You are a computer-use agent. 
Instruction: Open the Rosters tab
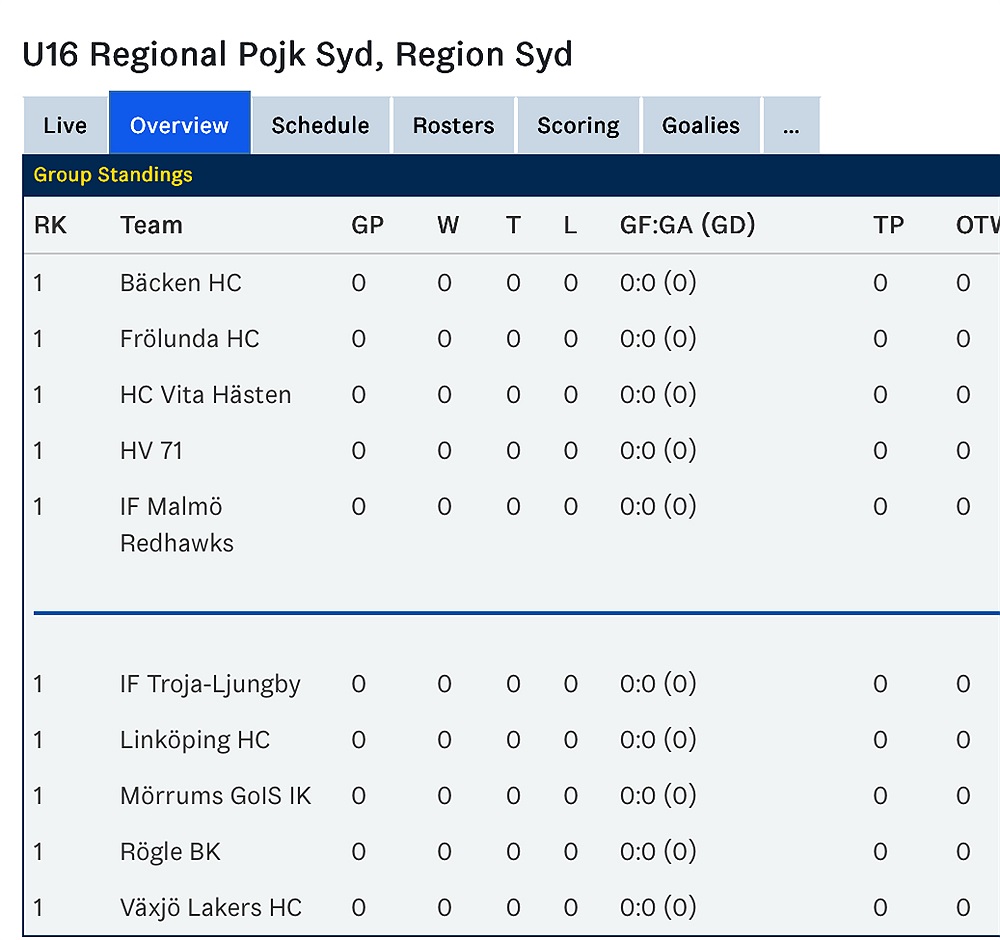453,125
